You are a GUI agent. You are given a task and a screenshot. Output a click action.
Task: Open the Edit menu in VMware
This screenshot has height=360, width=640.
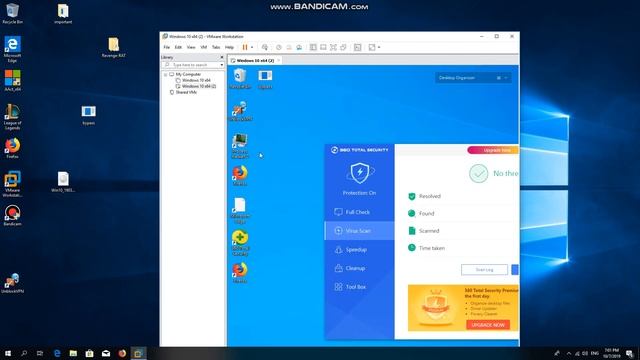click(178, 47)
